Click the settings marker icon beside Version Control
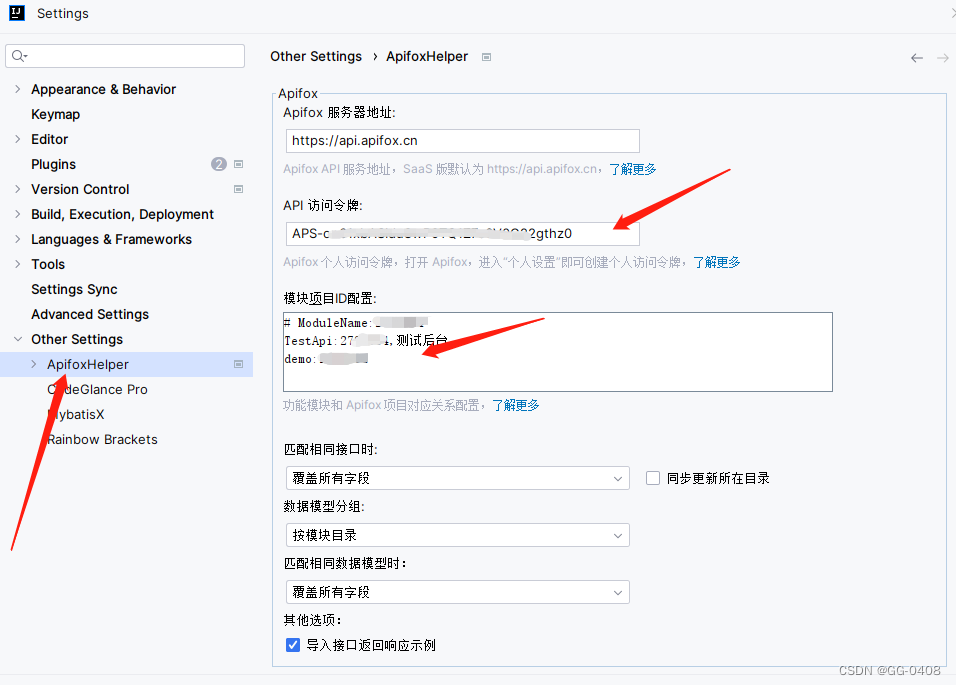 [239, 189]
